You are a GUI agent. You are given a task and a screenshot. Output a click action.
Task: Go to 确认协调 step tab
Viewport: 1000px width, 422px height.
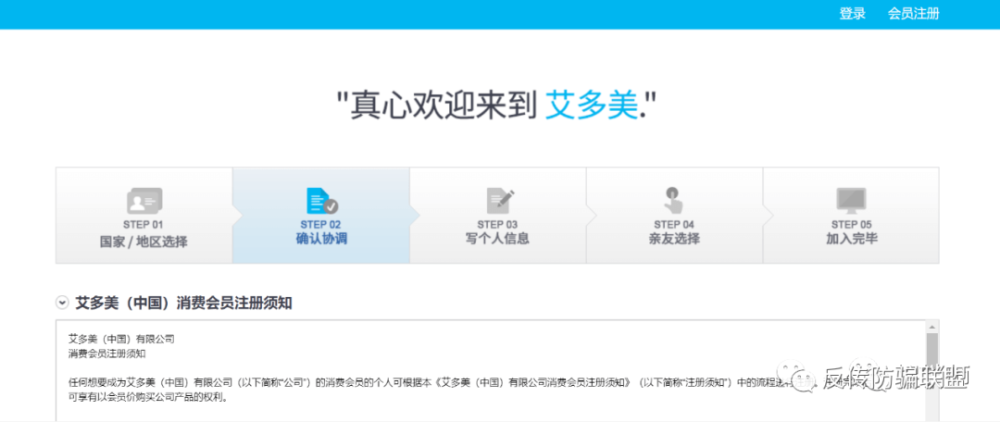coord(321,215)
